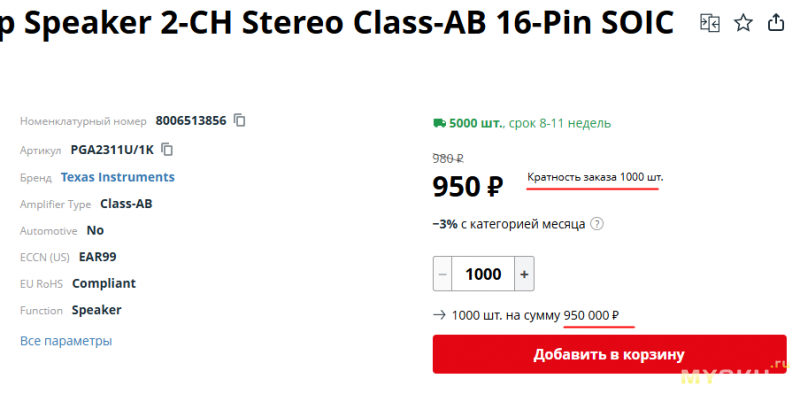
Task: Open the Texas Instruments brand link
Action: [x=117, y=177]
